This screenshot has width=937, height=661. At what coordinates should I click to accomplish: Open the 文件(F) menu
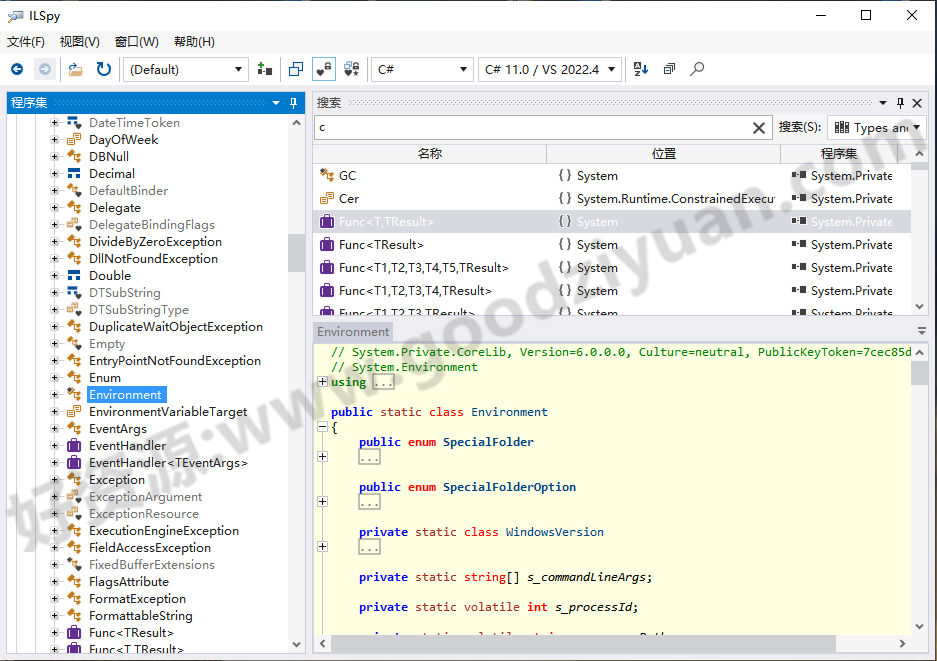[24, 42]
